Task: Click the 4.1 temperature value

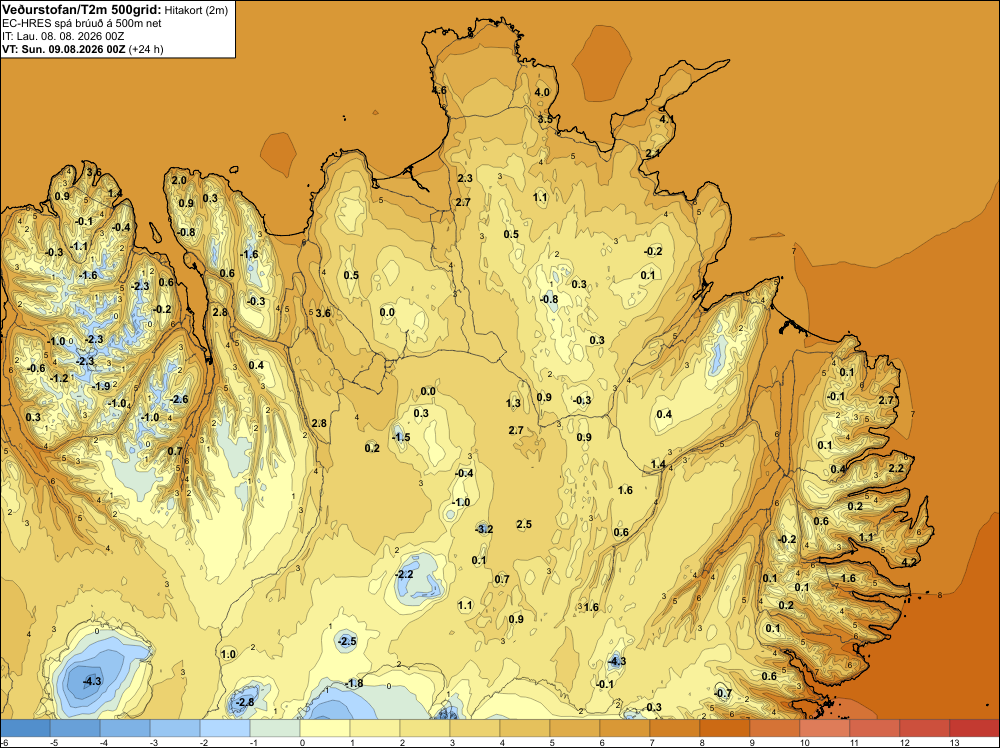Action: tap(666, 119)
